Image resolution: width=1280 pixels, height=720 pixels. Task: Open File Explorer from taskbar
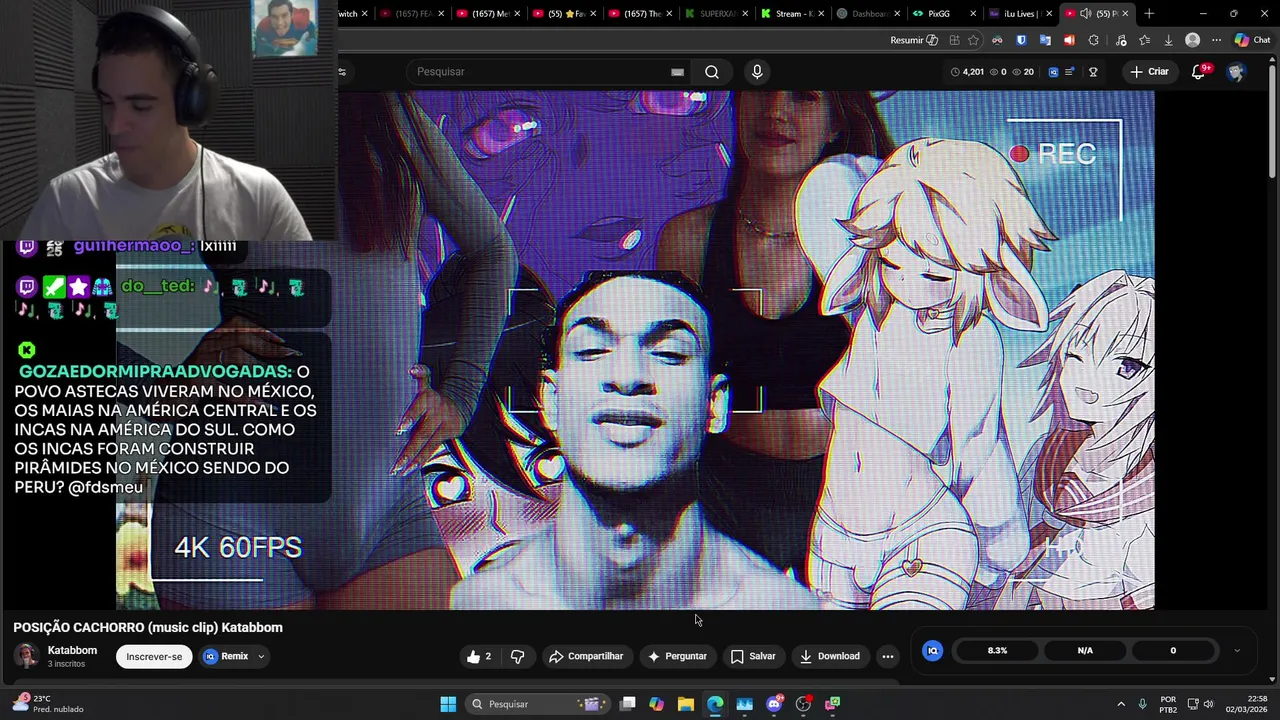coord(686,704)
